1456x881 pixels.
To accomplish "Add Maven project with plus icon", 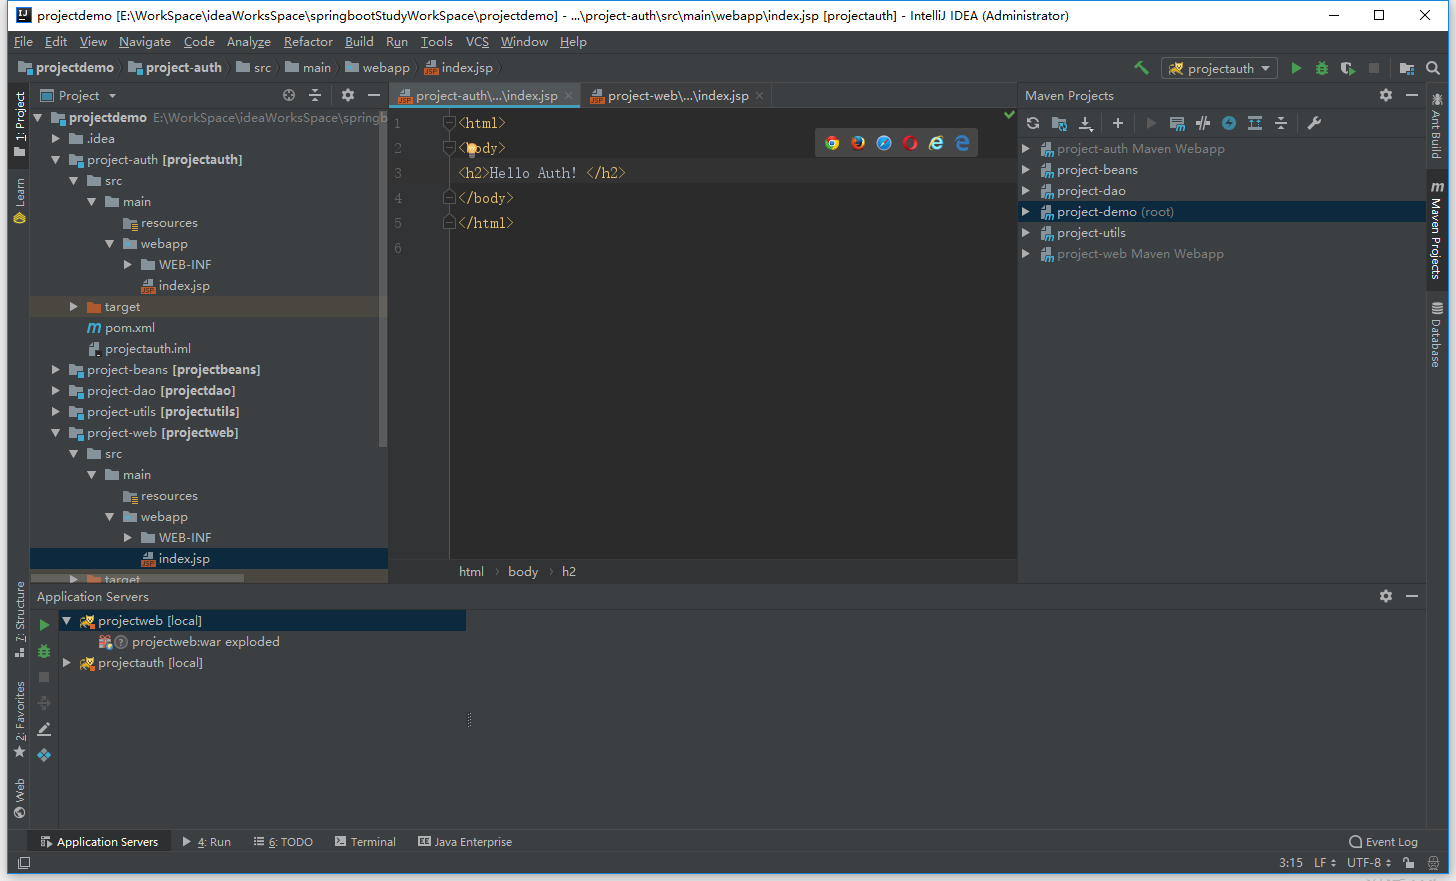I will coord(1118,123).
